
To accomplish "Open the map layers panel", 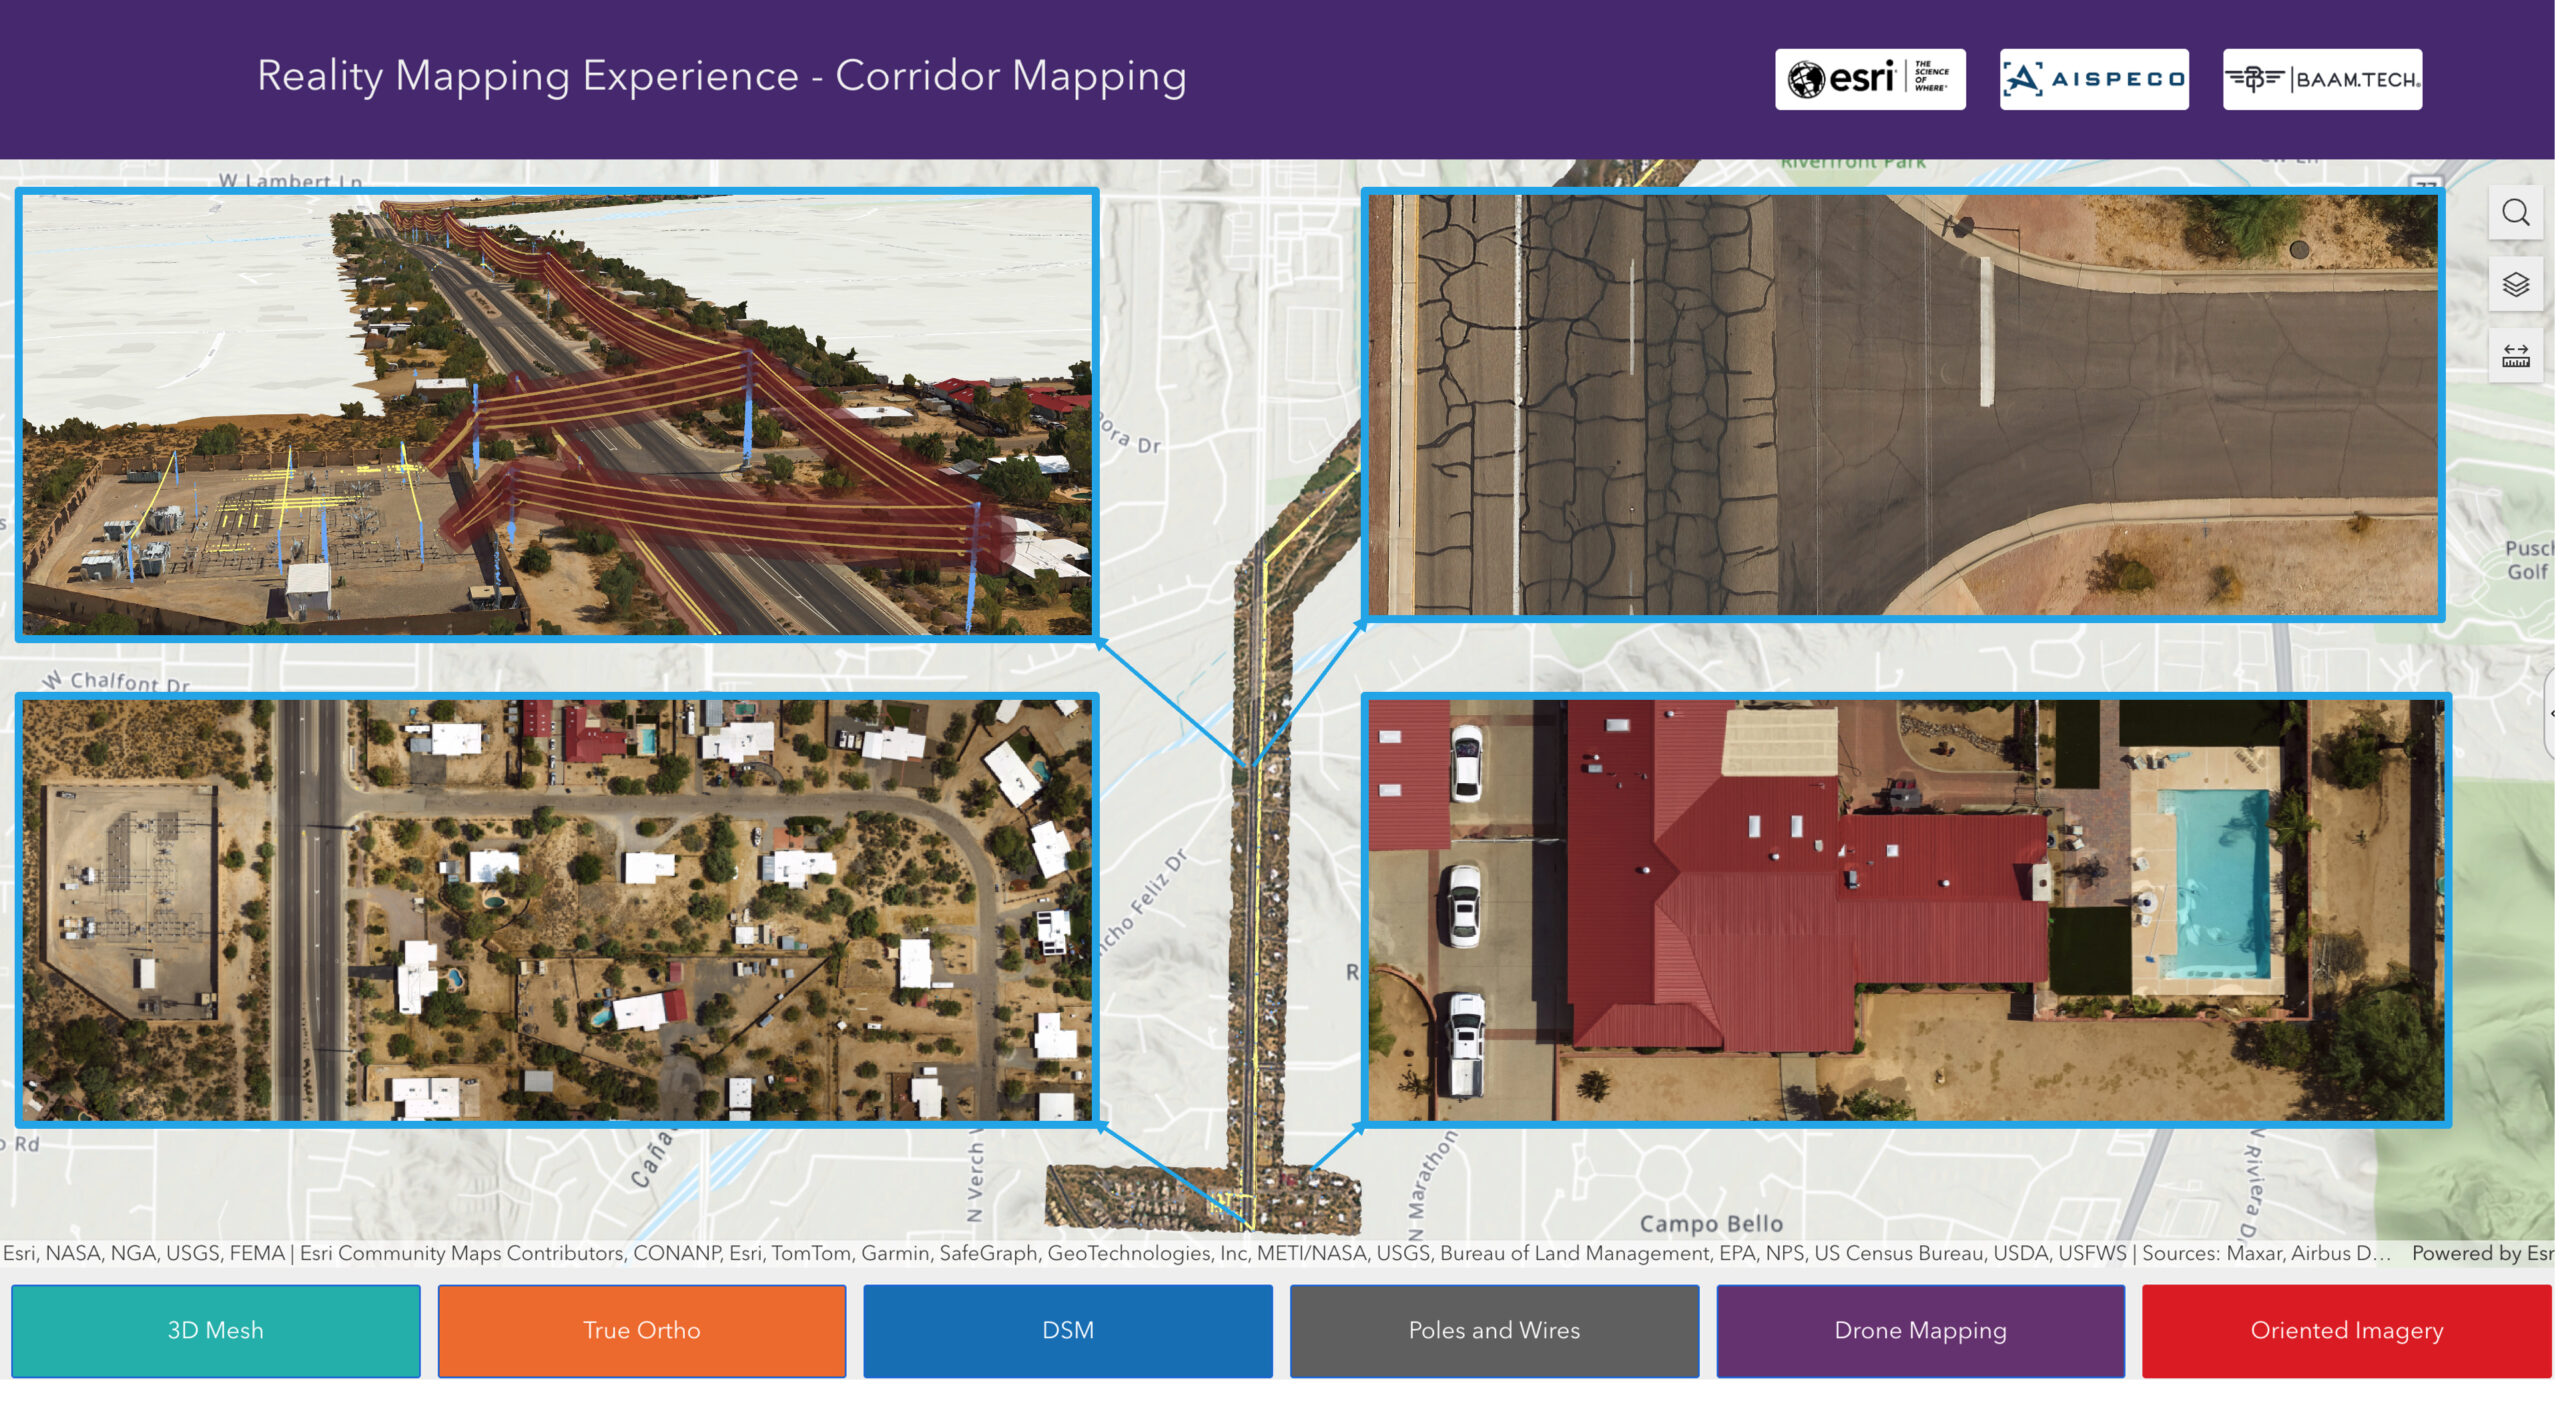I will pos(2515,285).
